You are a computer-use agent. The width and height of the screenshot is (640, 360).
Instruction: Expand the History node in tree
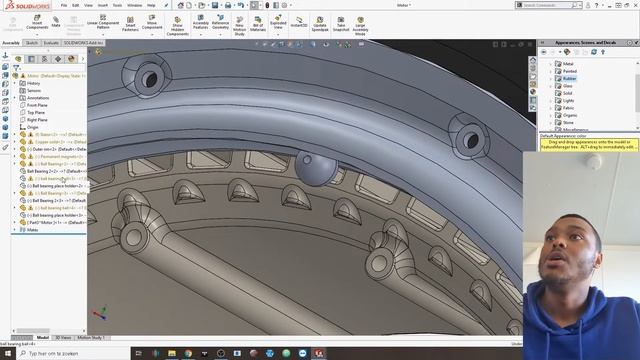(15, 83)
